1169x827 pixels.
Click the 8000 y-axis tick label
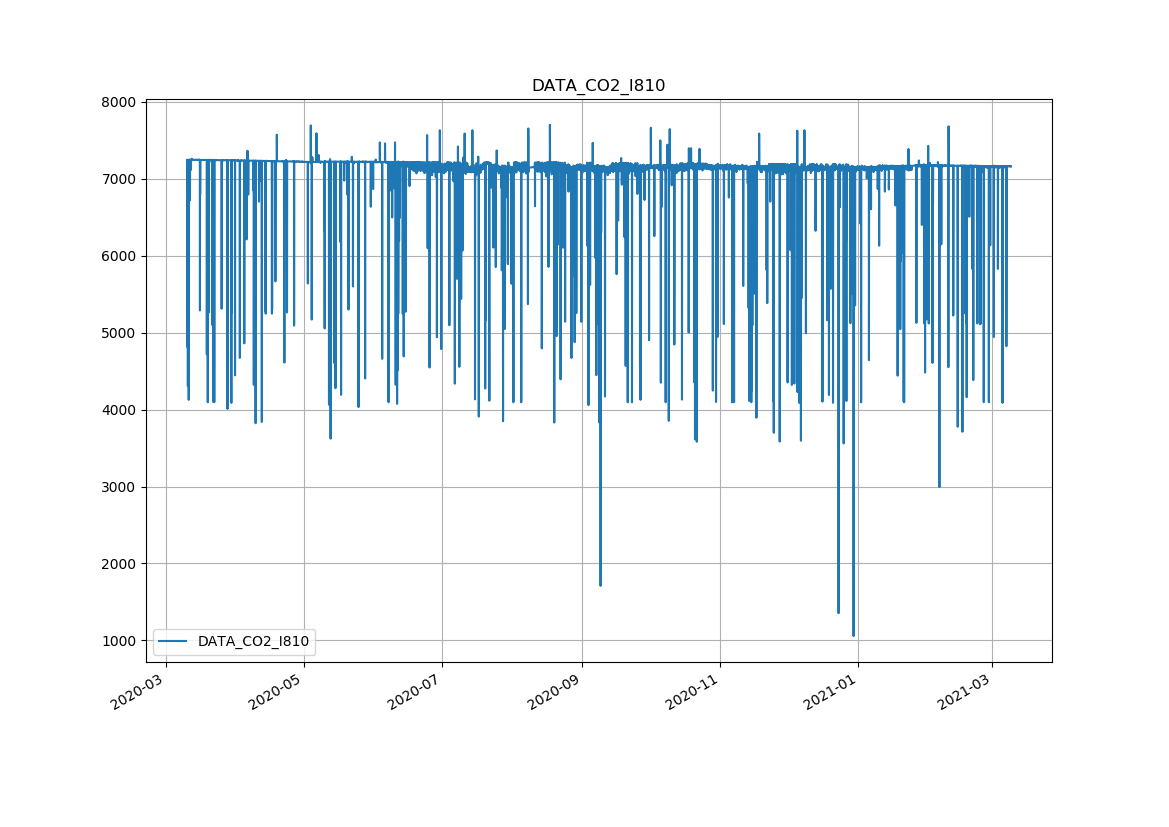tap(119, 103)
